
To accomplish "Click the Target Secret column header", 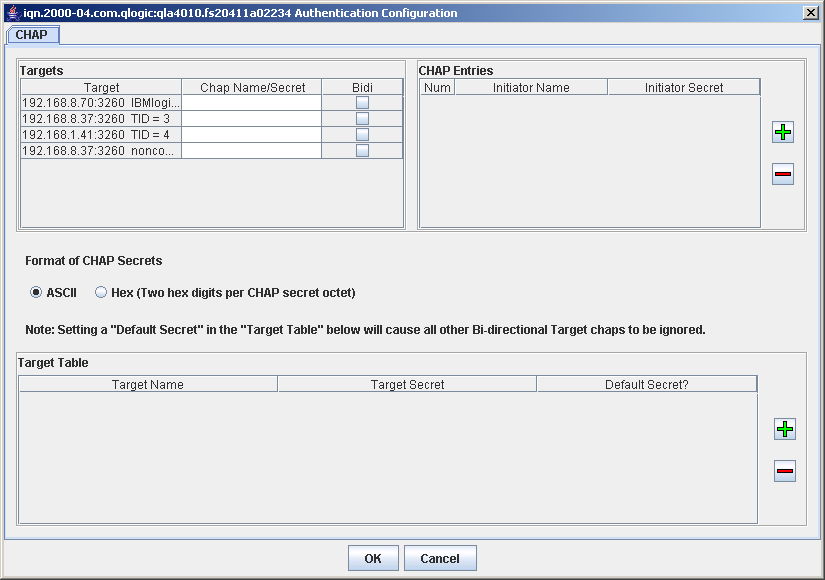I will [x=407, y=384].
